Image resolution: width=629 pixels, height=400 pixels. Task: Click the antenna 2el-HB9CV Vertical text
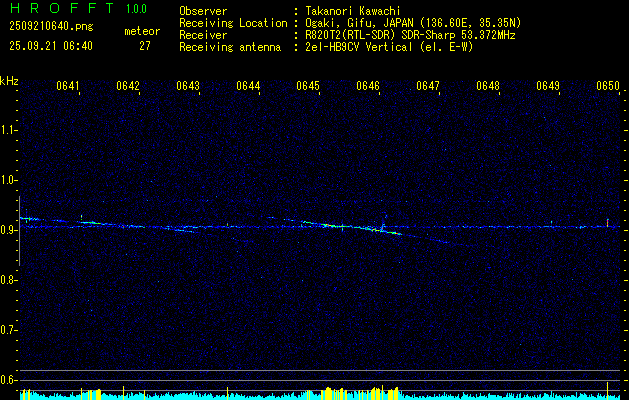(389, 47)
